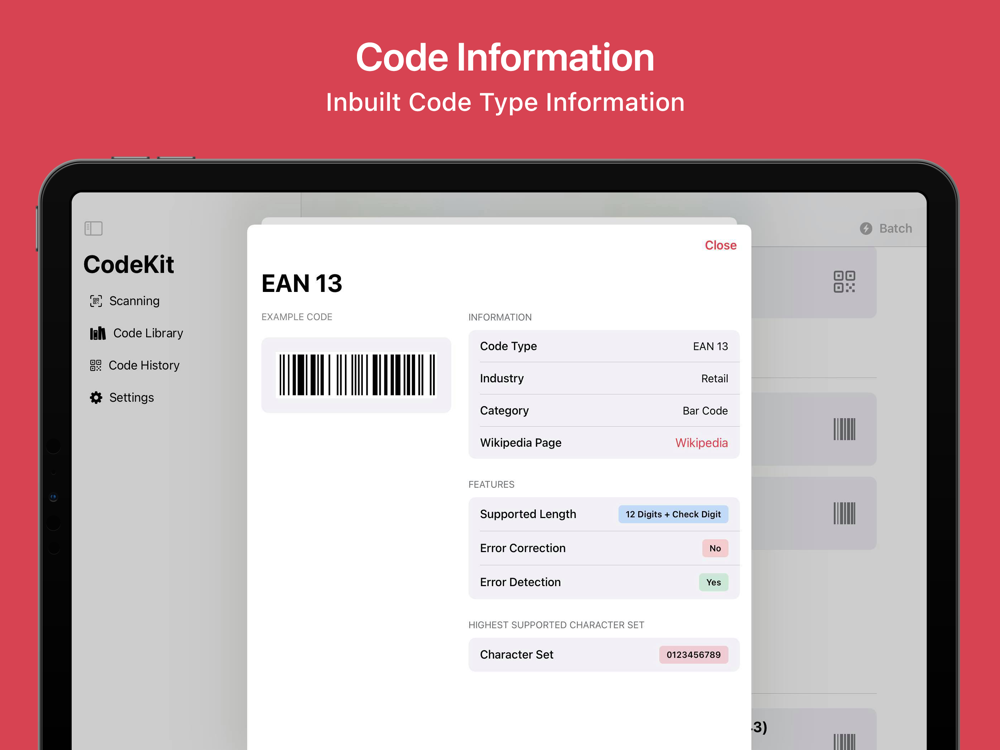Click the Code History QR icon
The image size is (1000, 750).
click(x=96, y=365)
